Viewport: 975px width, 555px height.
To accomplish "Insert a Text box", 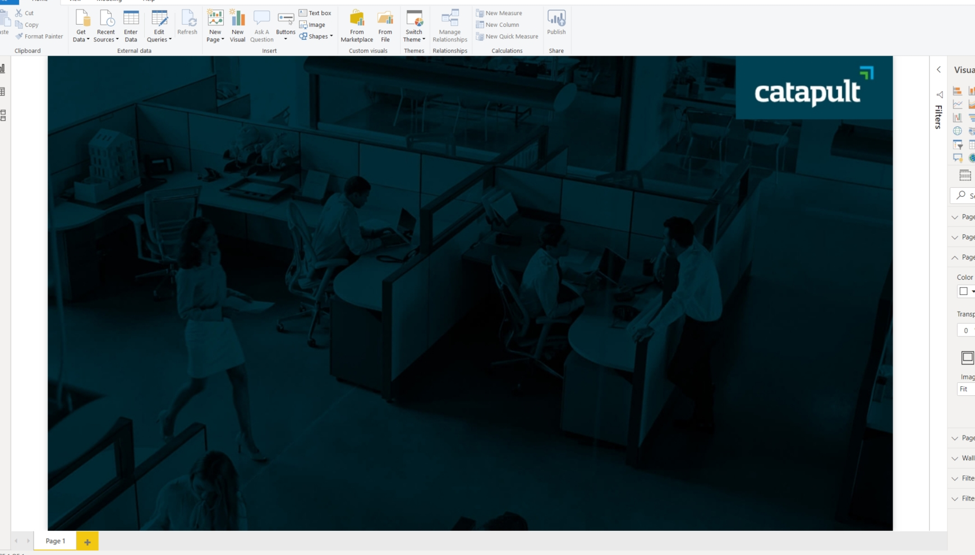I will click(x=315, y=12).
